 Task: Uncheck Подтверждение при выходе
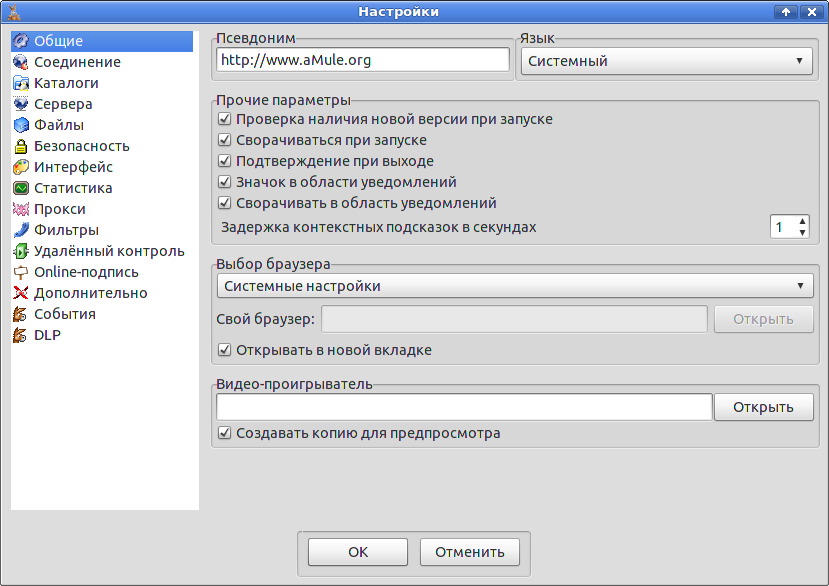point(225,161)
